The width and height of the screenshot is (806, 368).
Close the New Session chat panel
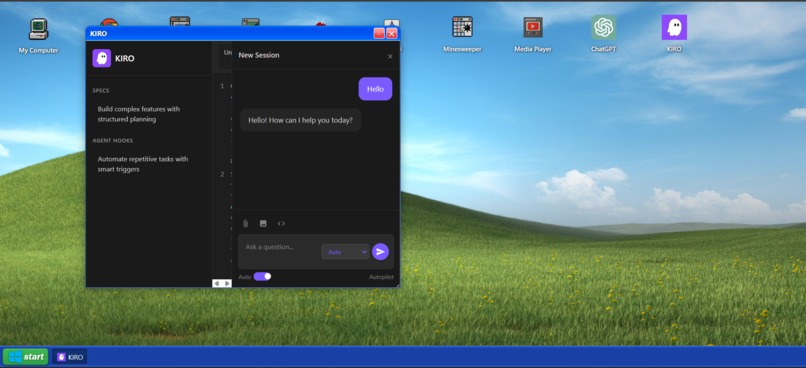[390, 57]
